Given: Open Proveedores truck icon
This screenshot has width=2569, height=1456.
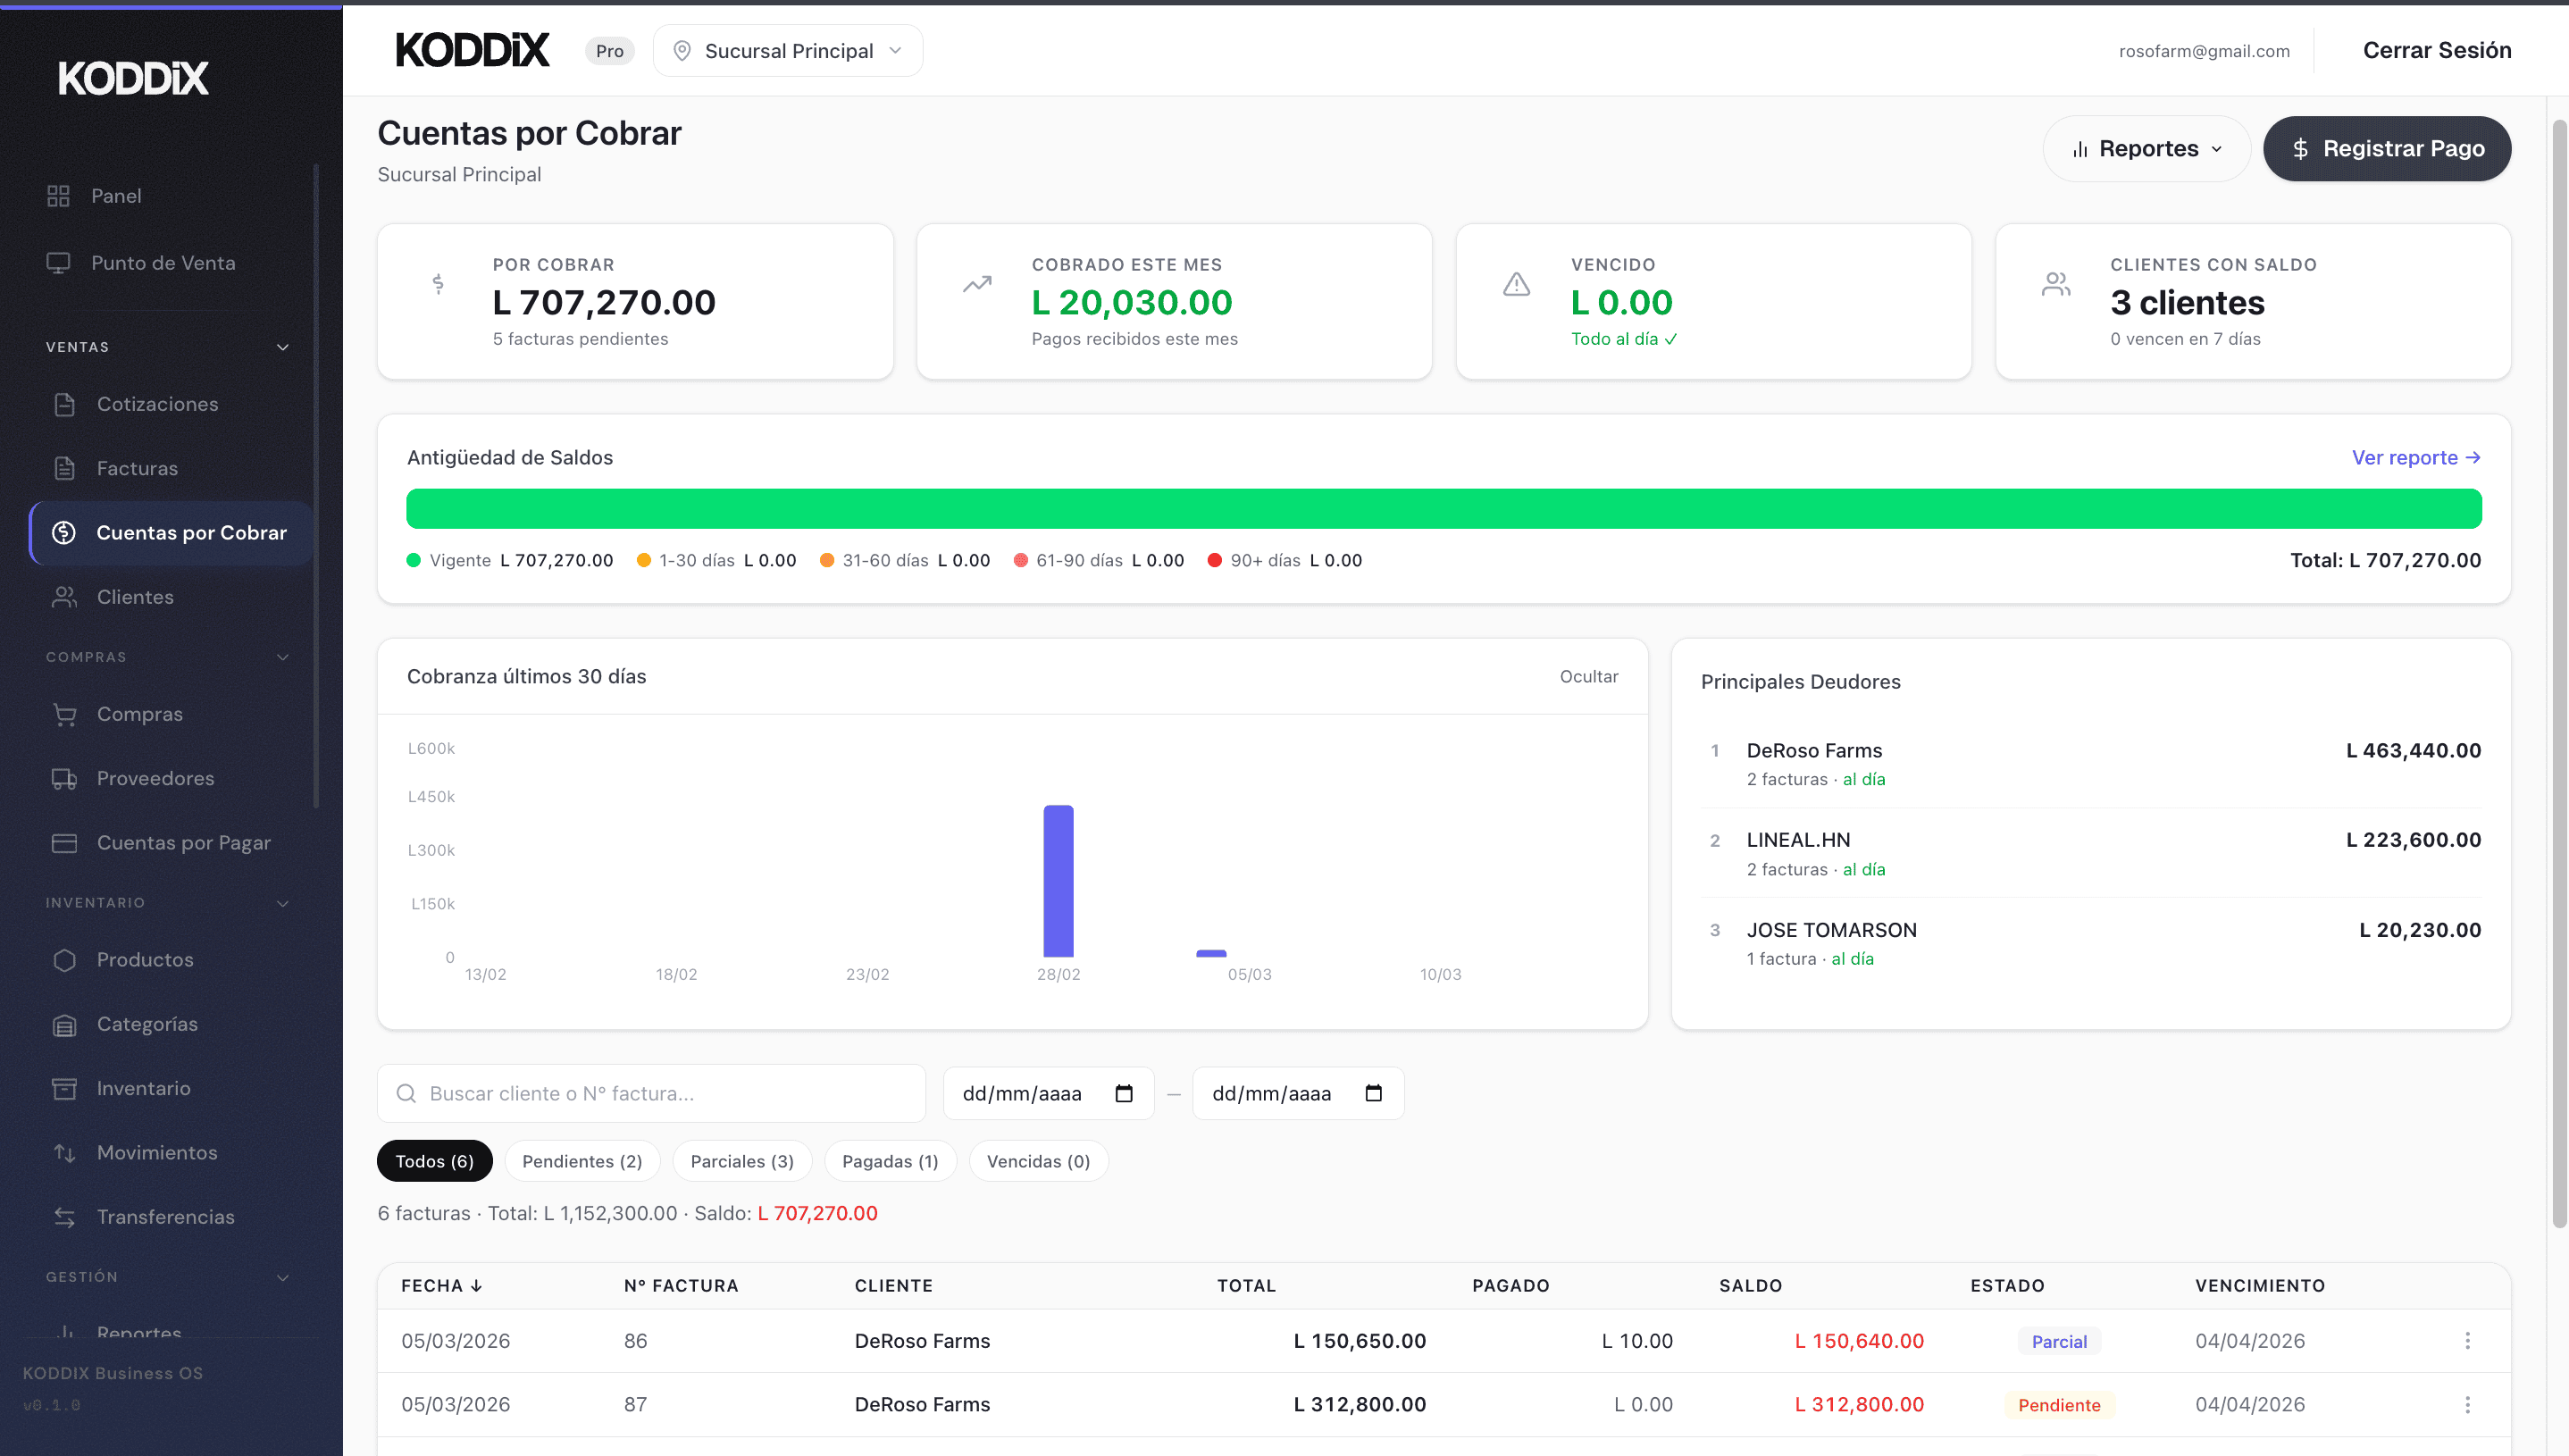Looking at the screenshot, I should point(65,778).
